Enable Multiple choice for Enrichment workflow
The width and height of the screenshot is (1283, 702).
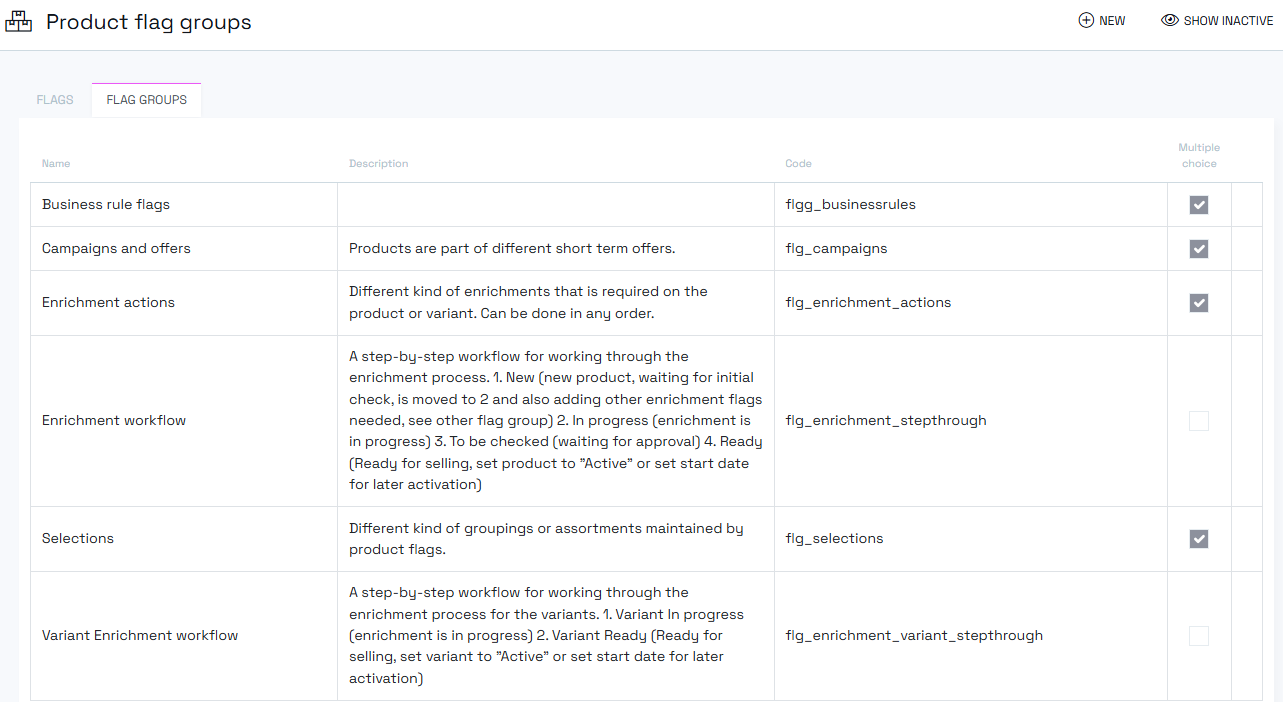(1198, 421)
